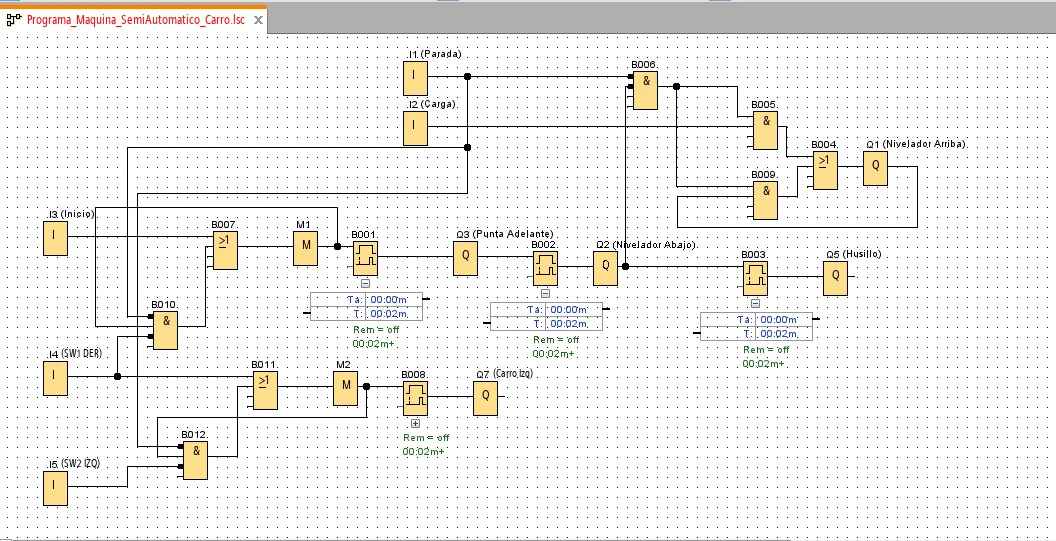Screen dimensions: 1056x541
Task: Expand the B008 timer parameter box
Action: coord(415,424)
